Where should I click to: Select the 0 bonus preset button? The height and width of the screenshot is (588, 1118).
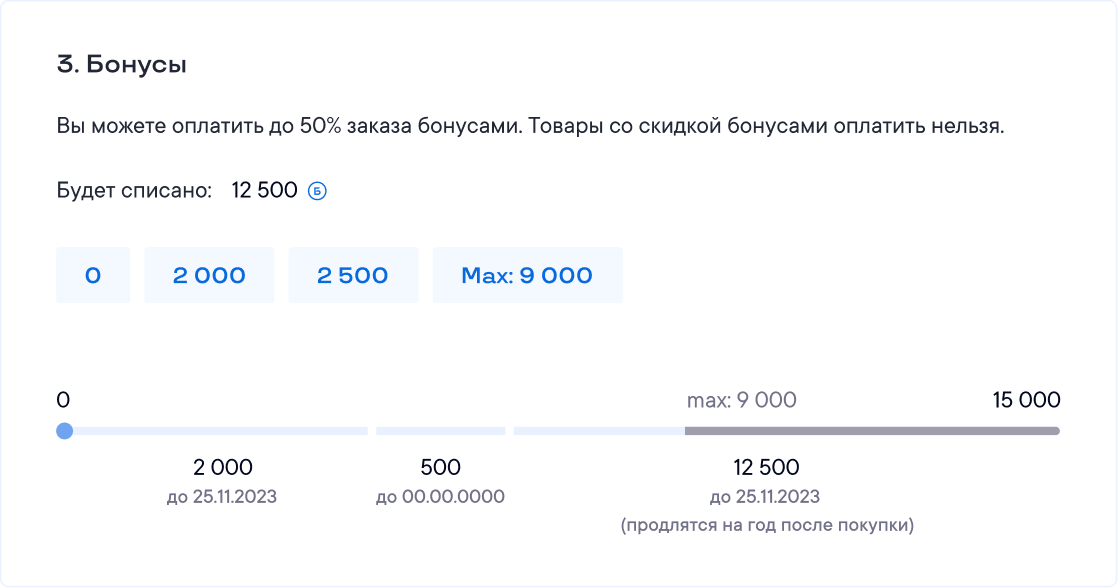click(93, 275)
